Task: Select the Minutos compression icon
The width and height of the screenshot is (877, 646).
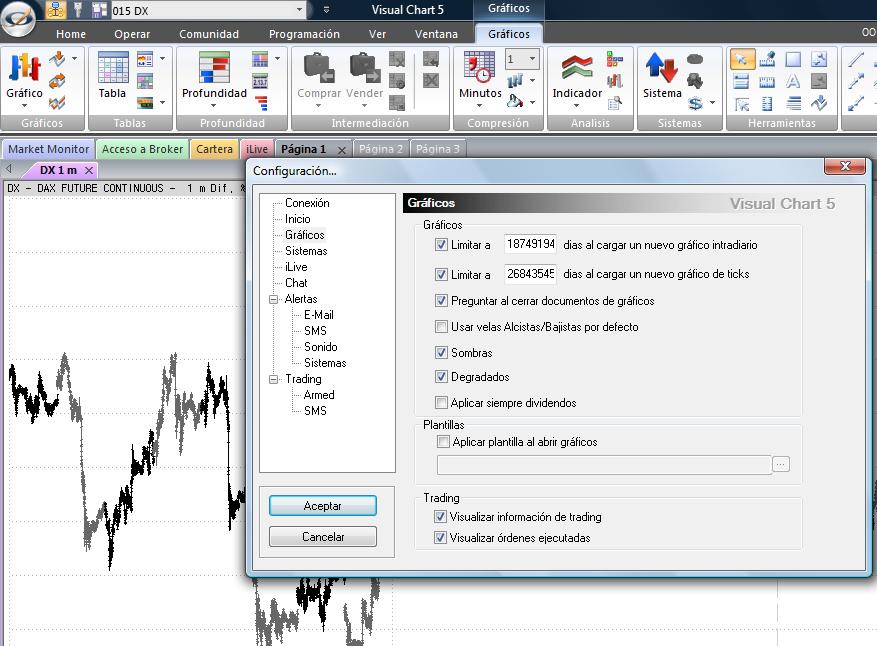Action: [x=480, y=69]
